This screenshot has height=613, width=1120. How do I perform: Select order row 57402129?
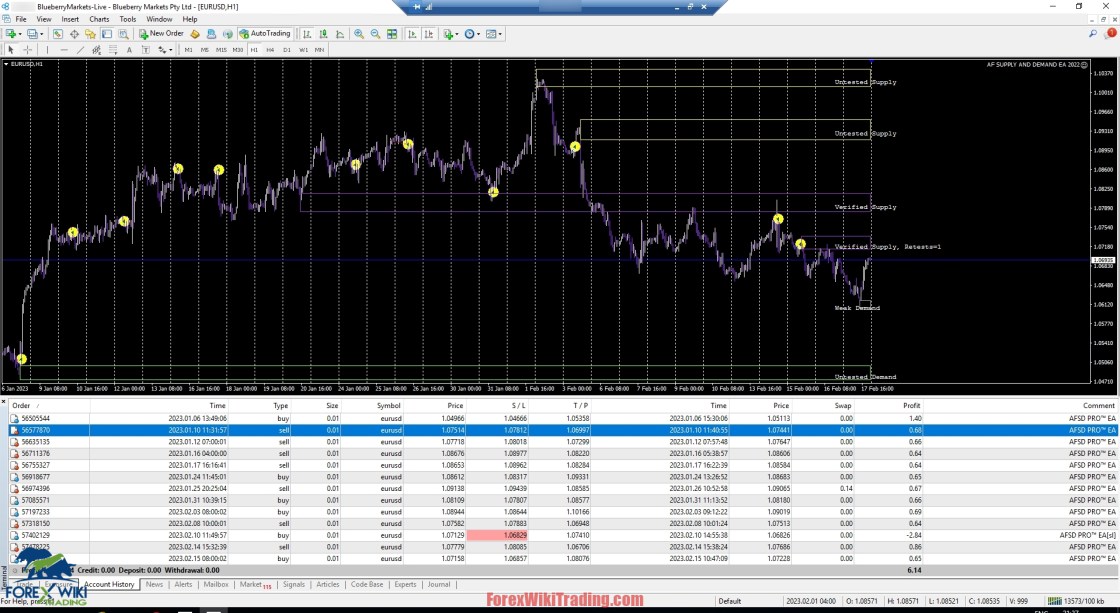[563, 535]
